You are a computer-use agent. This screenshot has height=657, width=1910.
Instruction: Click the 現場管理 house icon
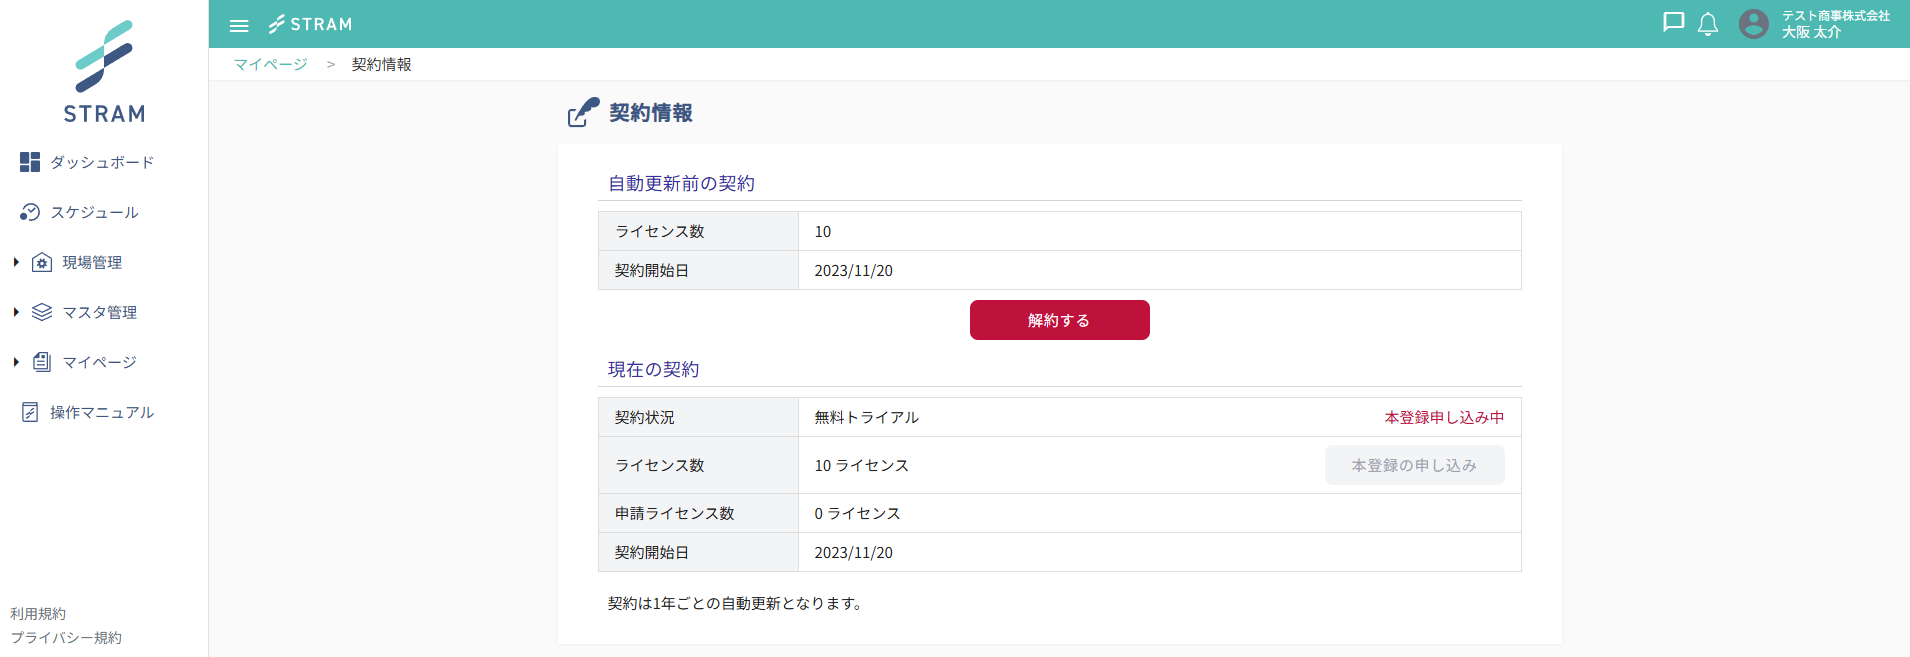(x=42, y=262)
